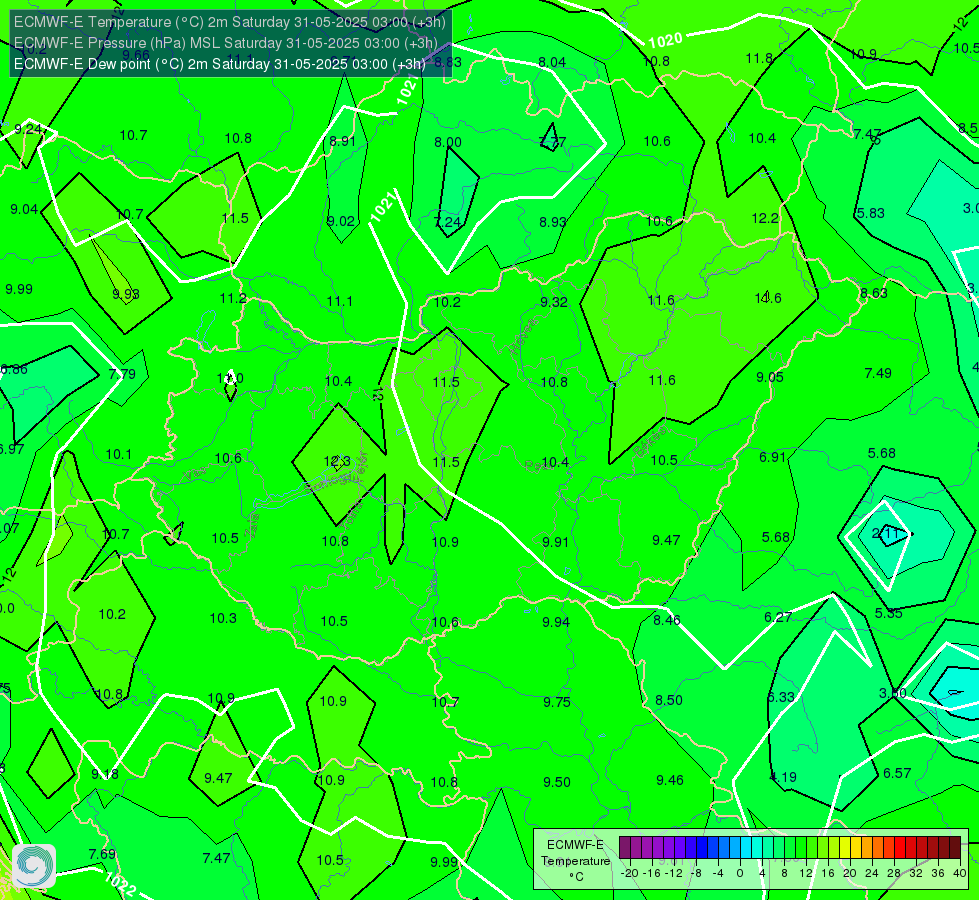Viewport: 979px width, 900px height.
Task: Click the 8.04 temperature value
Action: point(552,62)
